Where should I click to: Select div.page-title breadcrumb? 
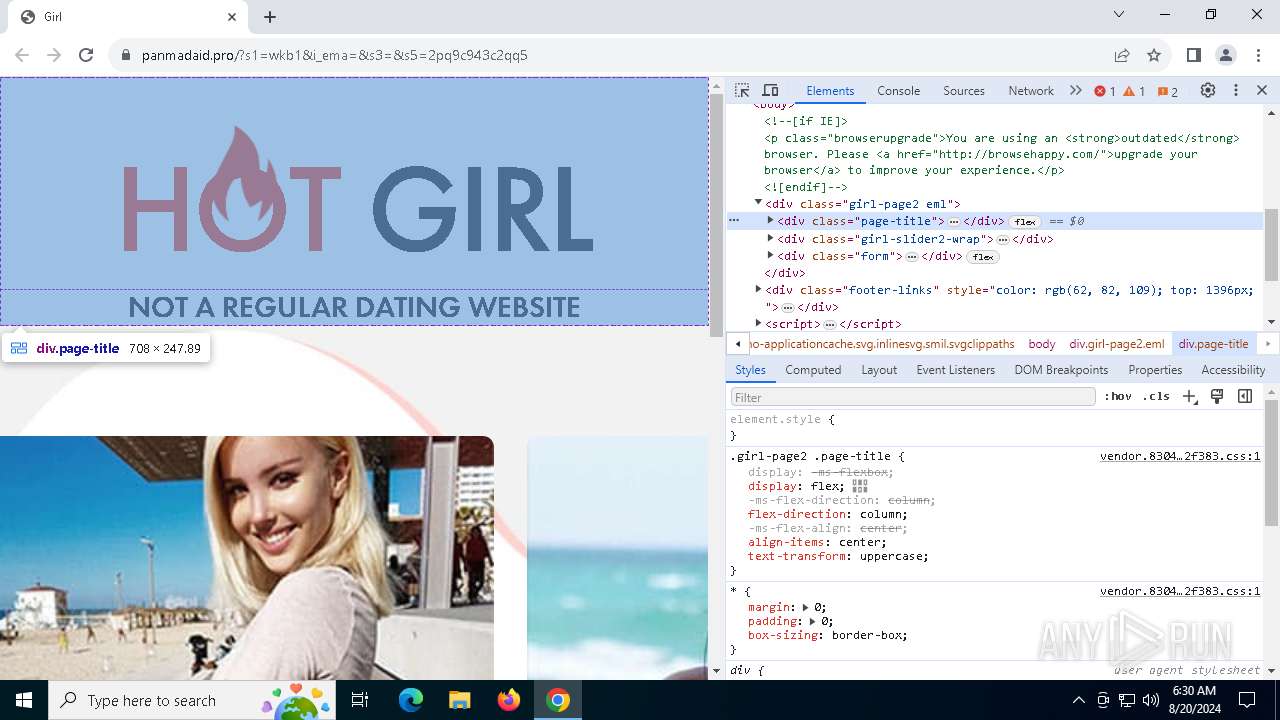tap(1213, 344)
